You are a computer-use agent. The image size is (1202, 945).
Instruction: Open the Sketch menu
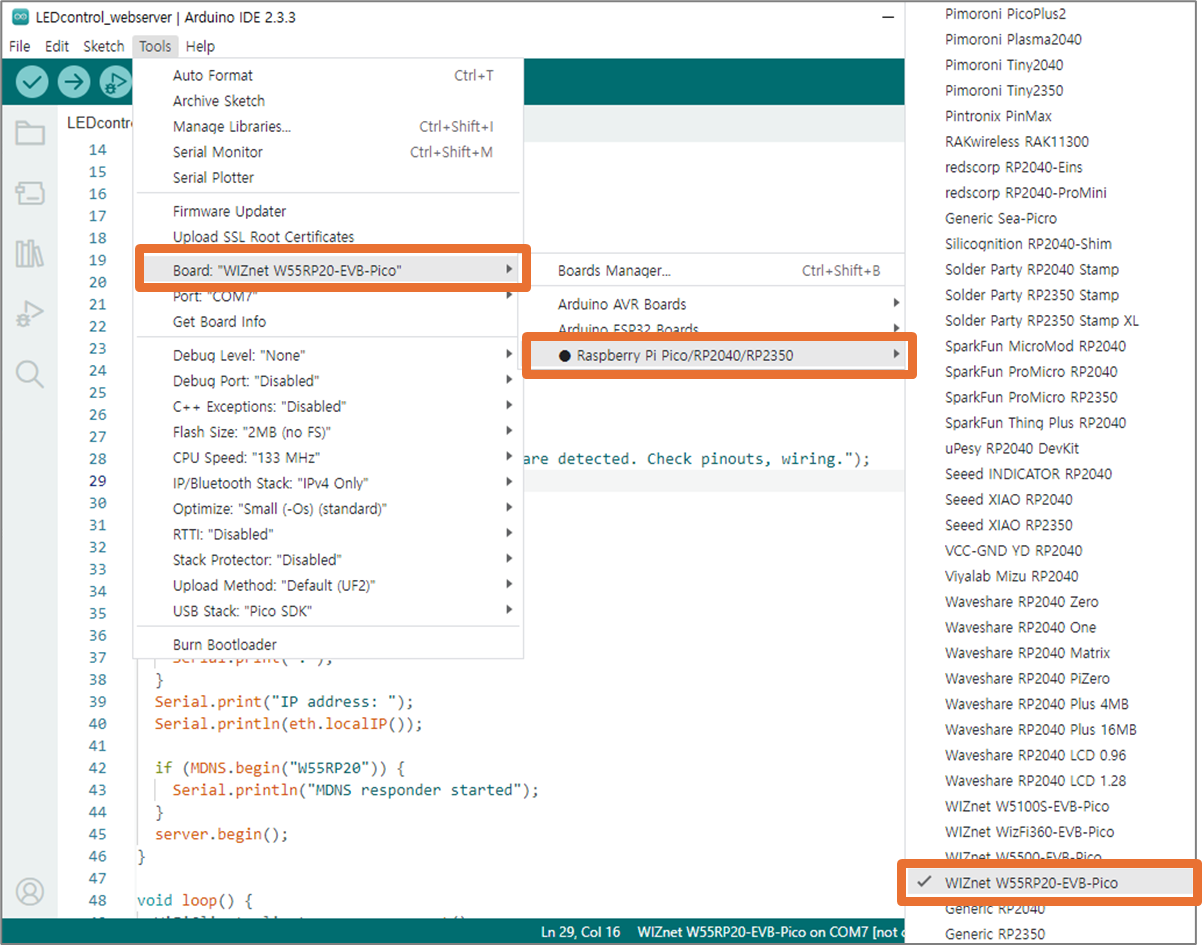(x=104, y=46)
